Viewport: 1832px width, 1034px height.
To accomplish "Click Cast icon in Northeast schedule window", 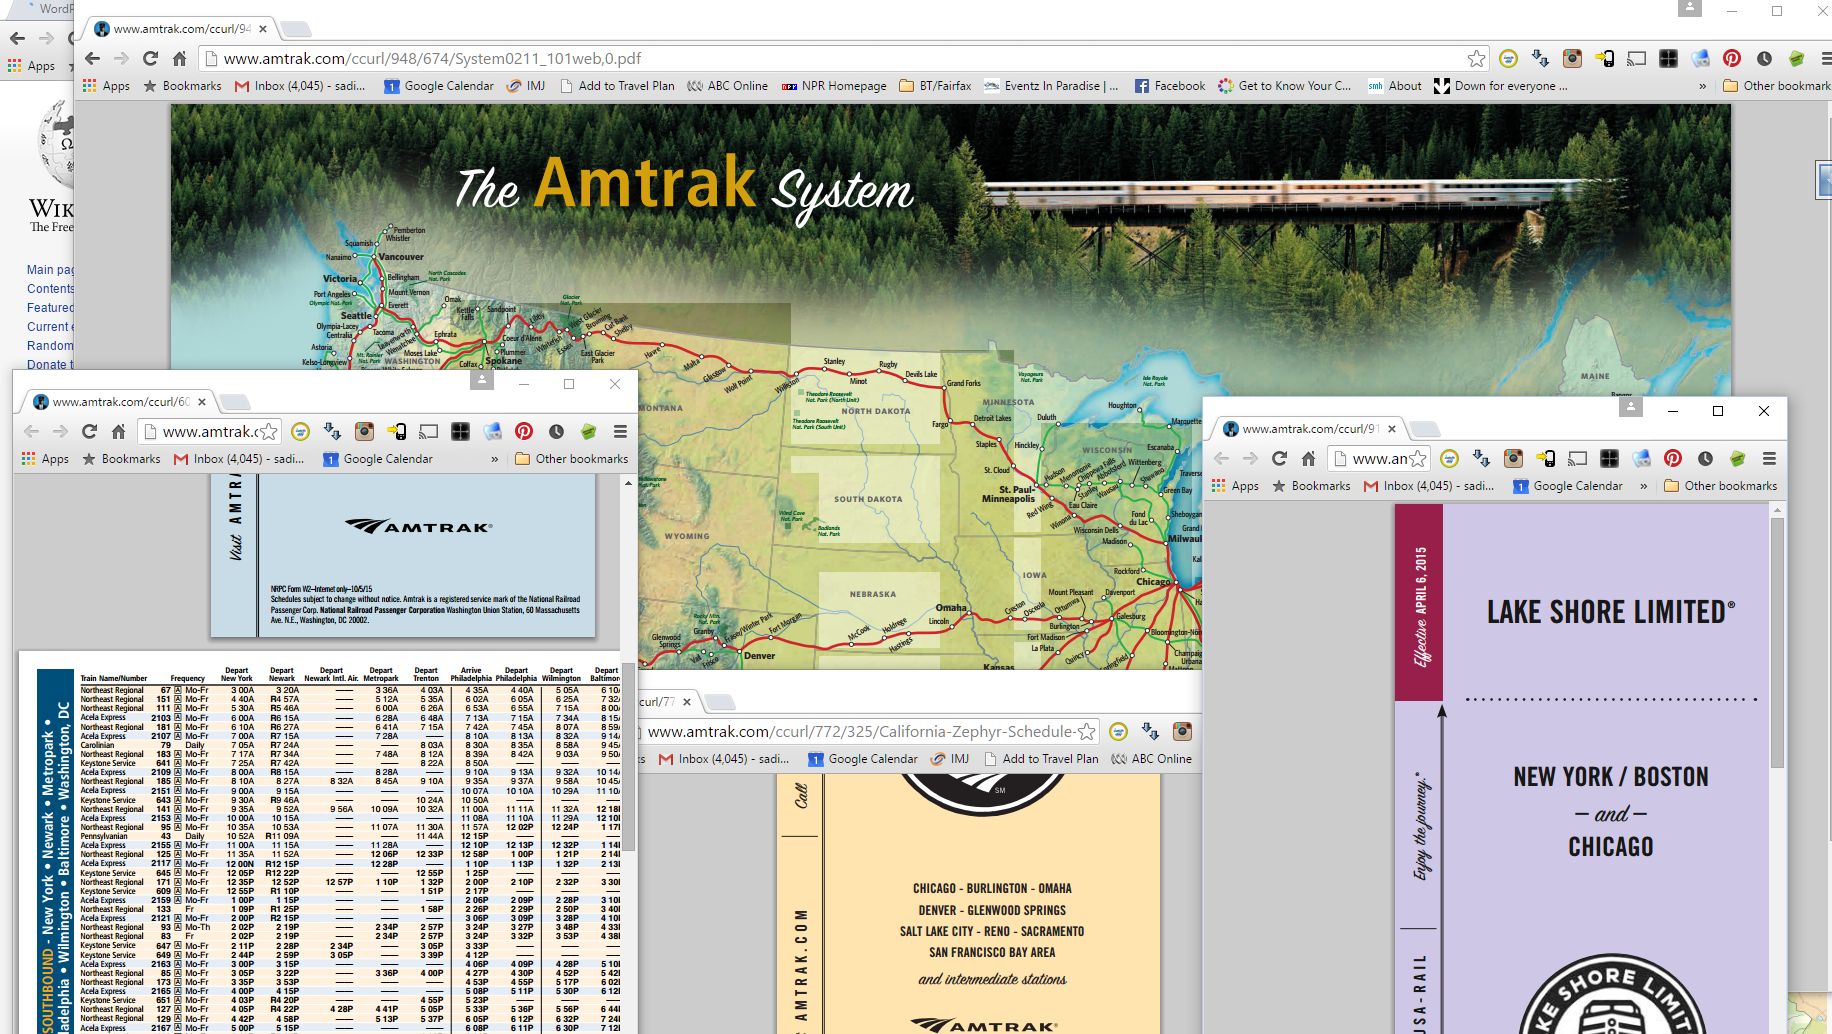I will tap(428, 432).
